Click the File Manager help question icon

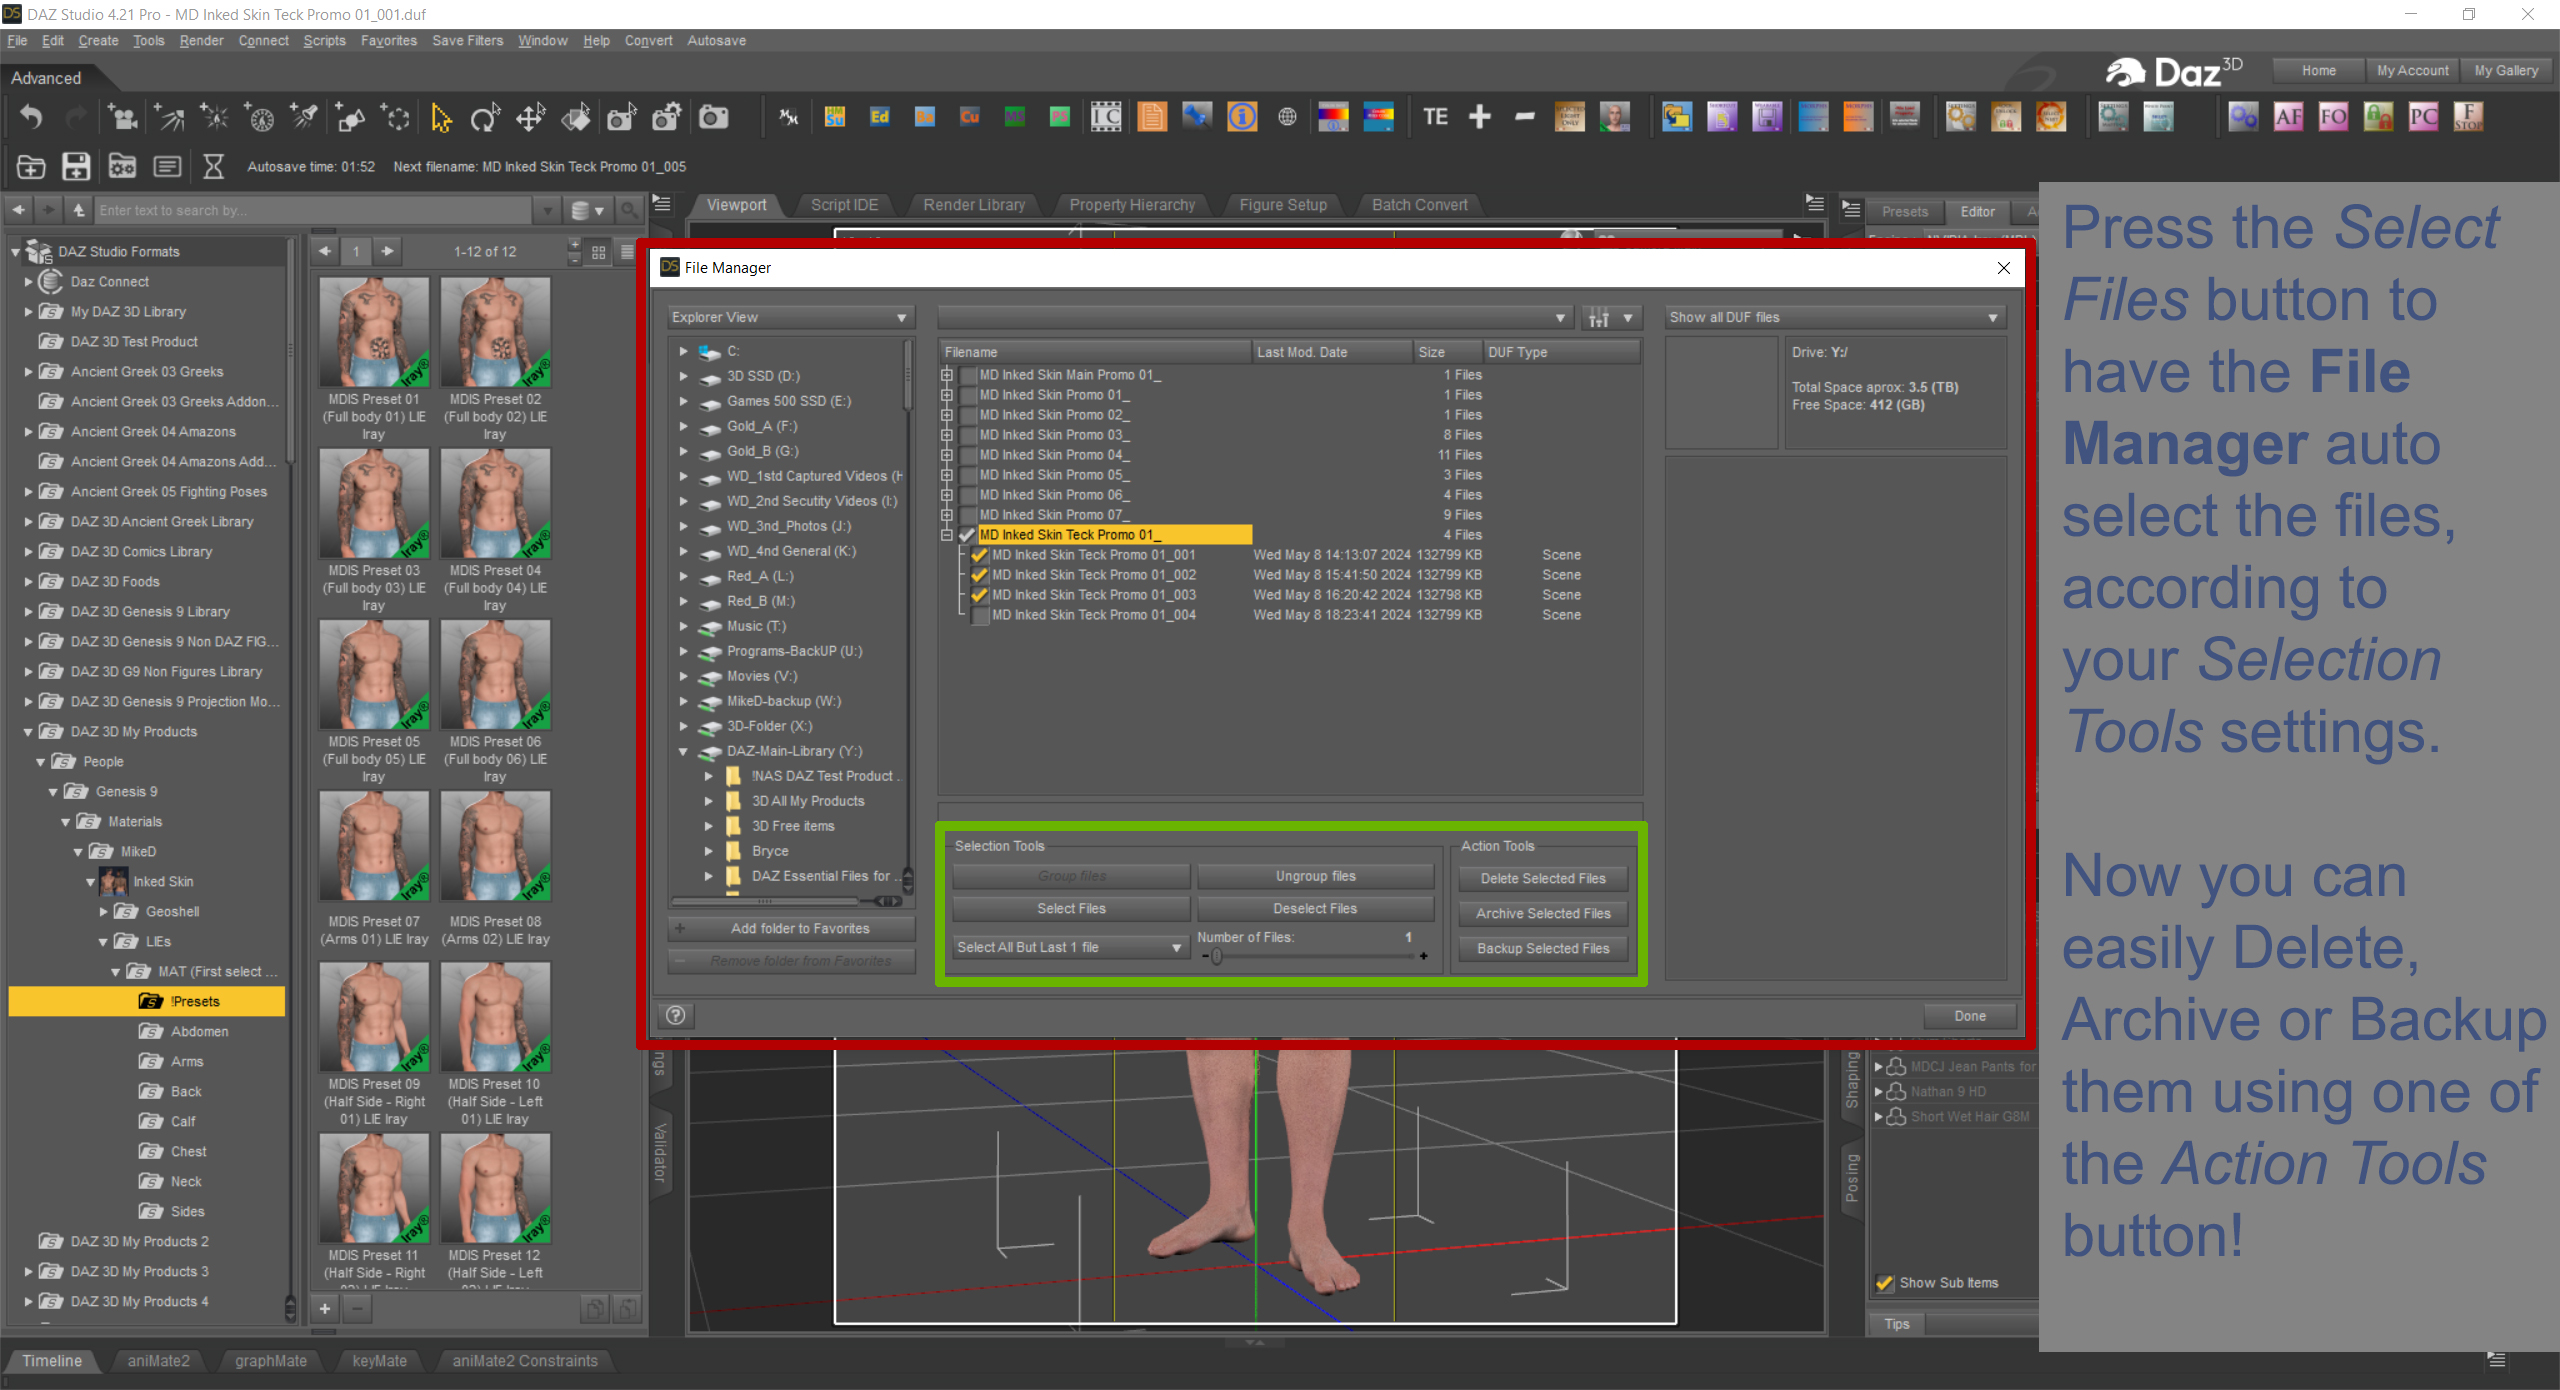[x=676, y=1016]
